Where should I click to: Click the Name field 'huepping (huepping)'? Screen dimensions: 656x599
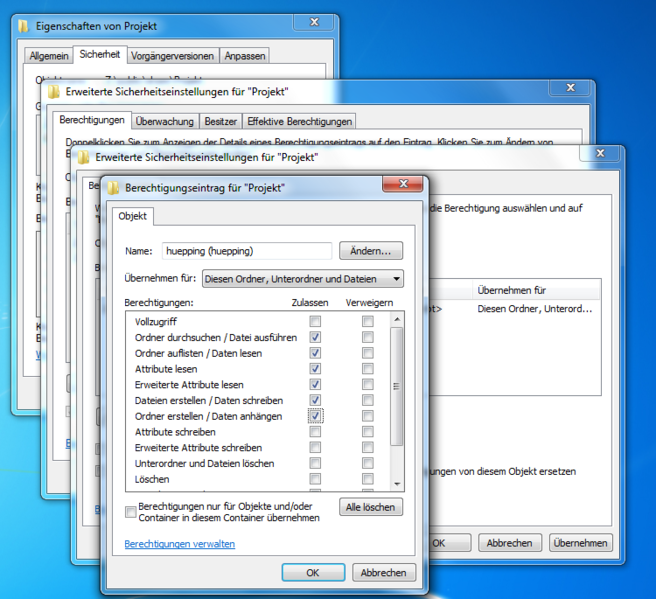(247, 251)
